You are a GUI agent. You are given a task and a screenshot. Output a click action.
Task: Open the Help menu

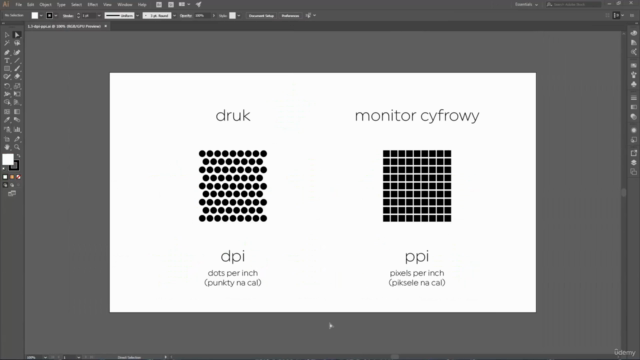click(142, 4)
